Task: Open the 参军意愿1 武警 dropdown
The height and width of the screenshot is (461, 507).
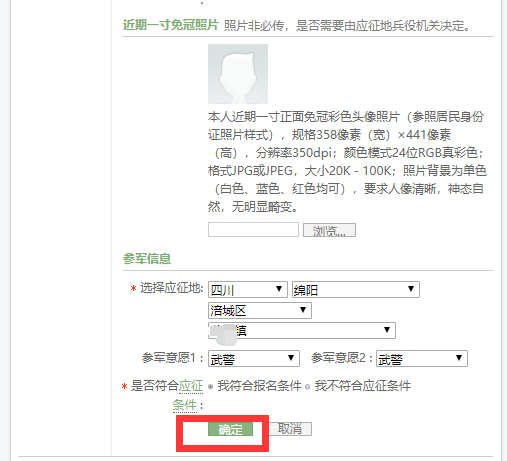Action: tap(254, 359)
